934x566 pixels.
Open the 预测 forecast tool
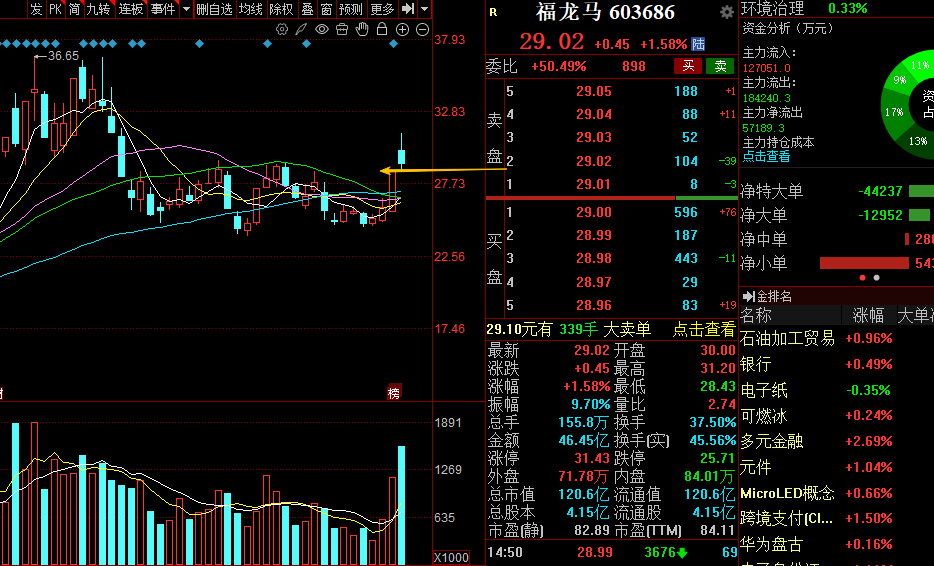(351, 9)
